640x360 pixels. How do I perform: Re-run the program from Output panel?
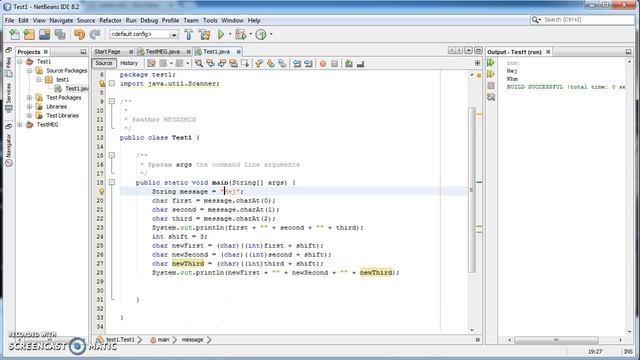click(491, 62)
